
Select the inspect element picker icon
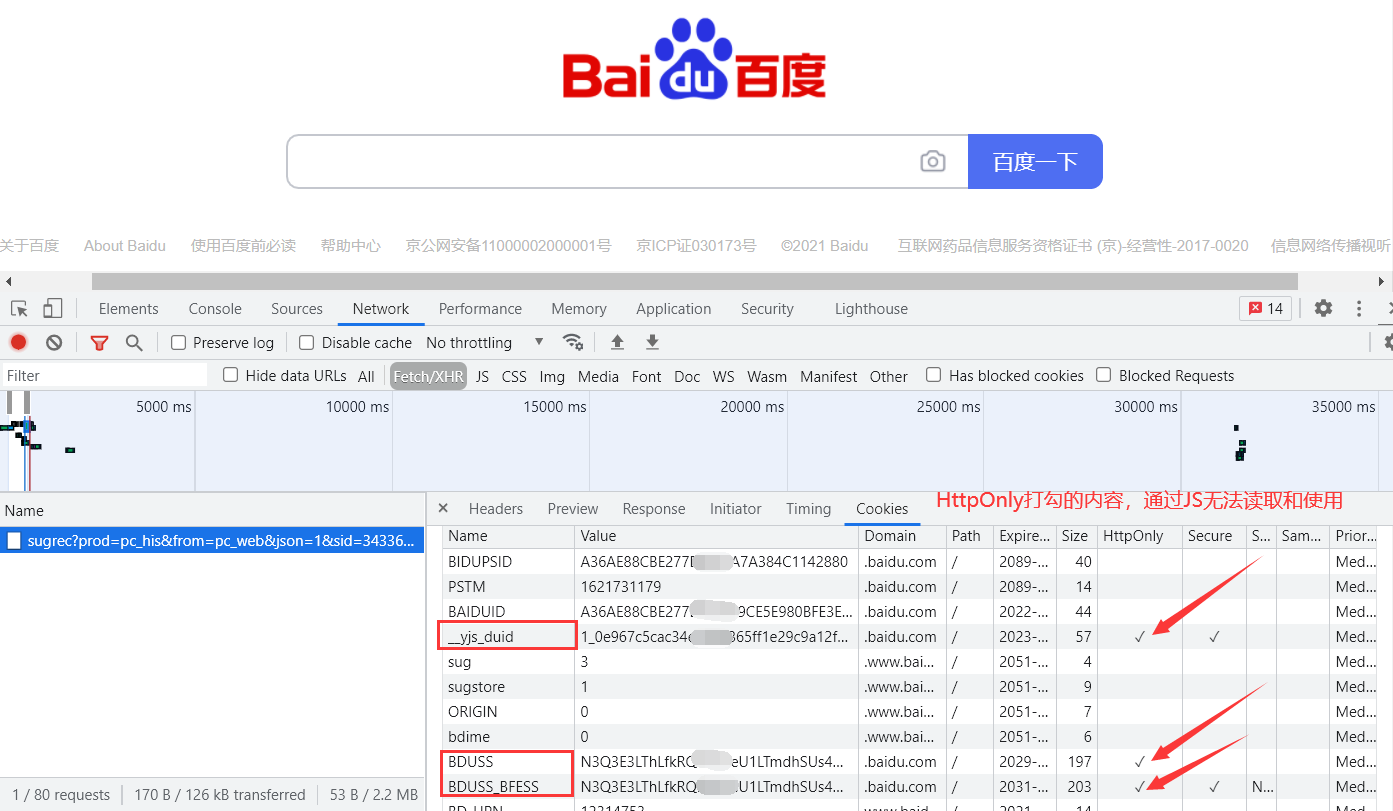[x=19, y=308]
